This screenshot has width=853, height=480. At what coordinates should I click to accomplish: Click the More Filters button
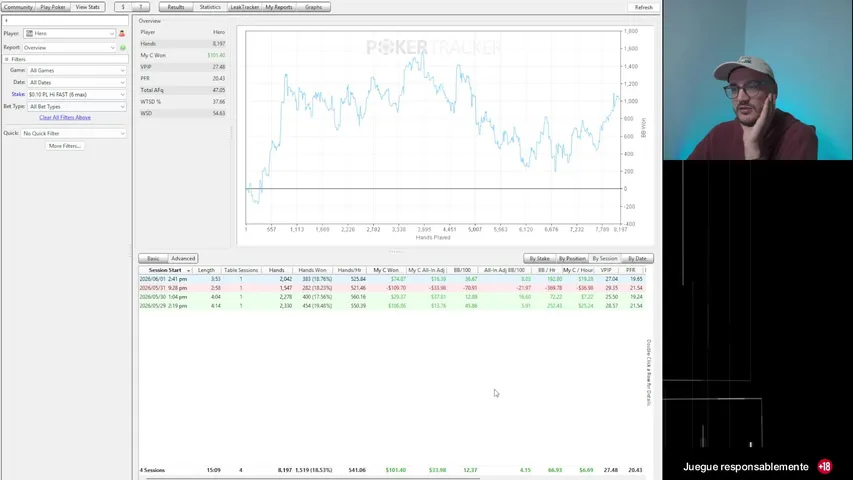65,146
